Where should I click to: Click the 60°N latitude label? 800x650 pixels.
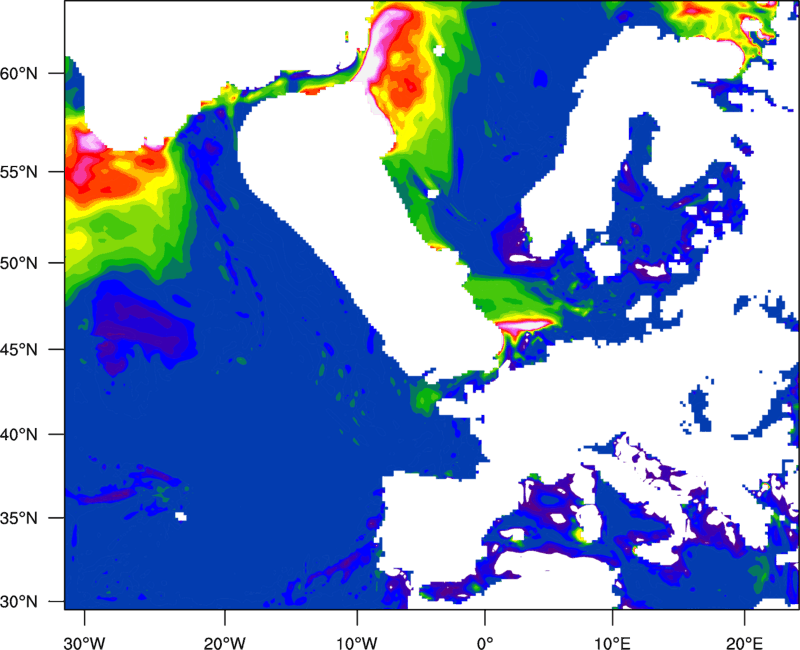[x=19, y=73]
